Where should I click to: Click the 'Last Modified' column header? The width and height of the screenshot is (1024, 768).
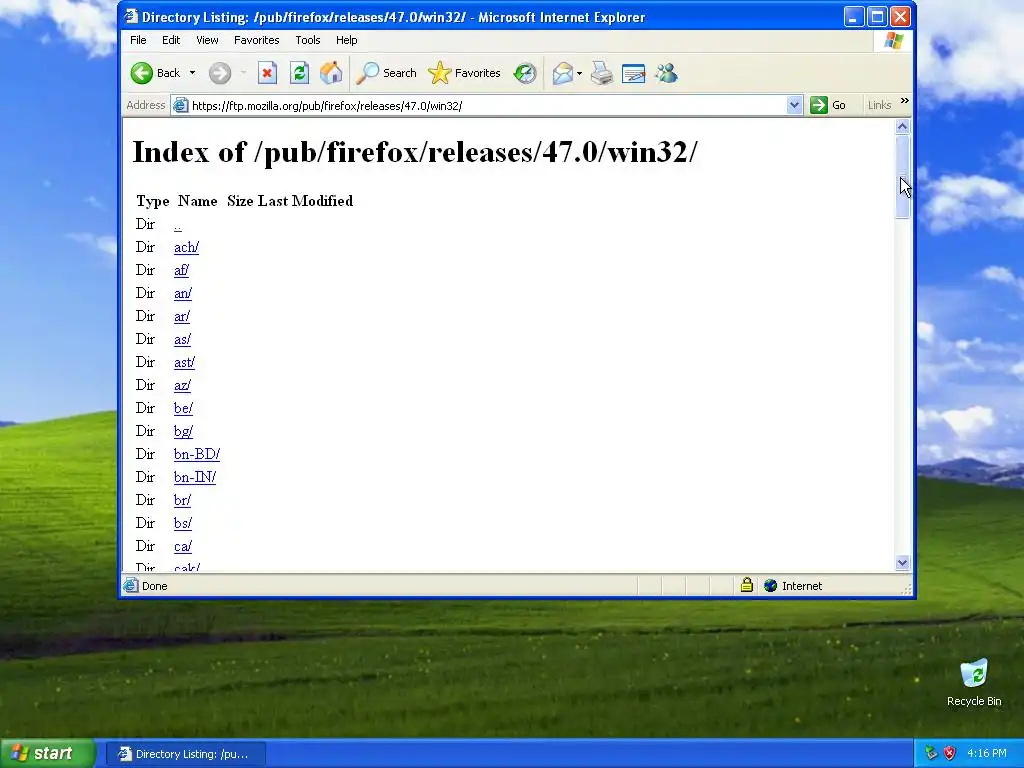pyautogui.click(x=305, y=201)
